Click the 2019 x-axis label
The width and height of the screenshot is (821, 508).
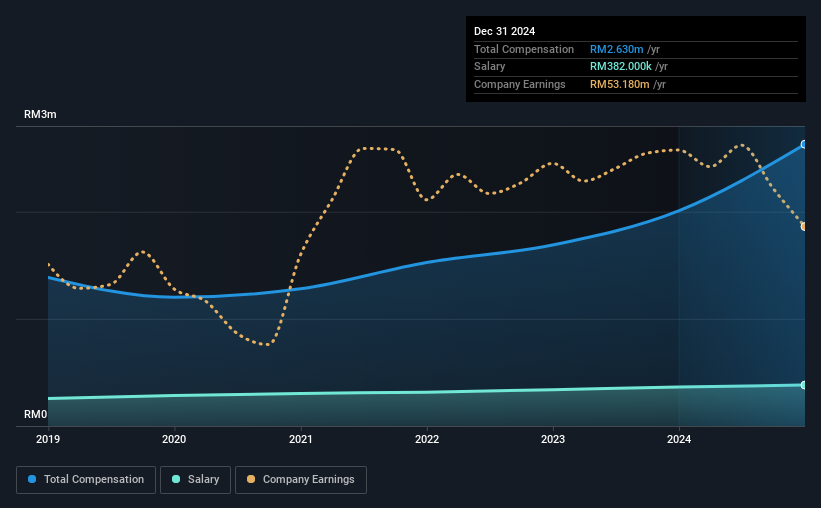pos(48,439)
